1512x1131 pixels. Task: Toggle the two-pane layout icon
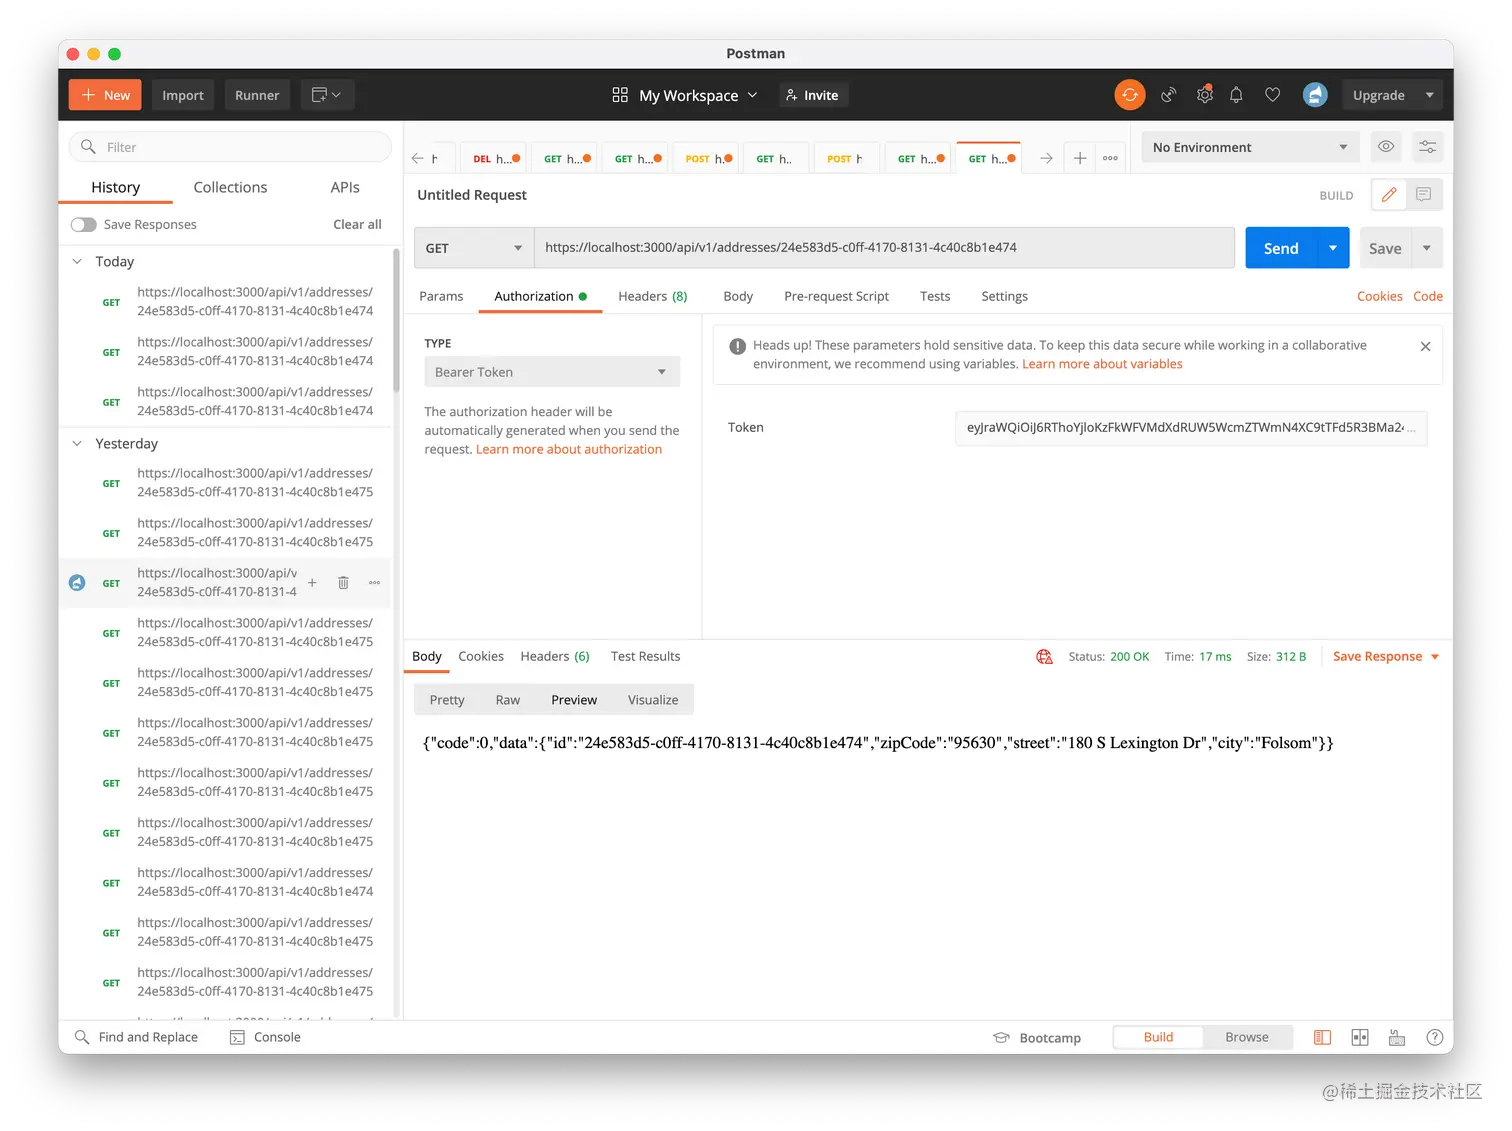click(1360, 1037)
